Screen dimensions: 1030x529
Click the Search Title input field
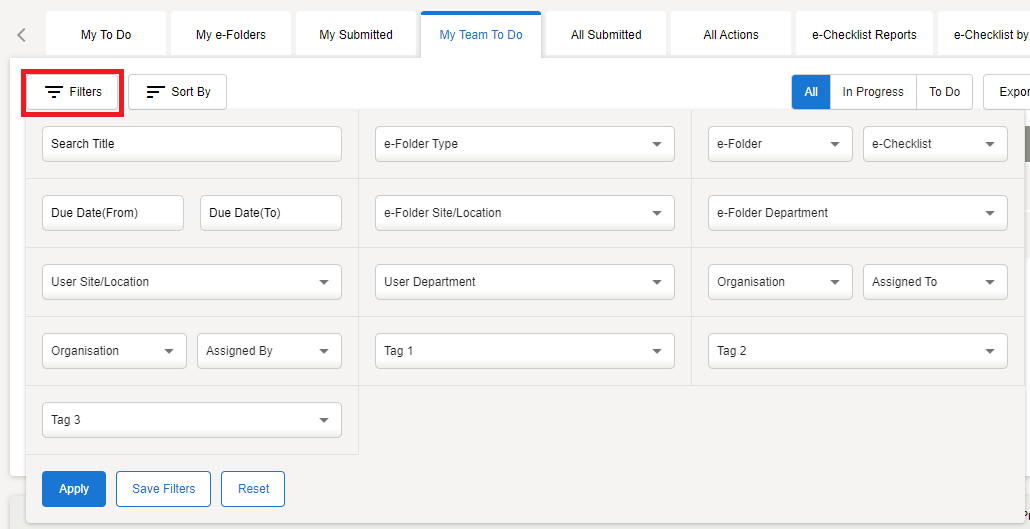[x=192, y=144]
